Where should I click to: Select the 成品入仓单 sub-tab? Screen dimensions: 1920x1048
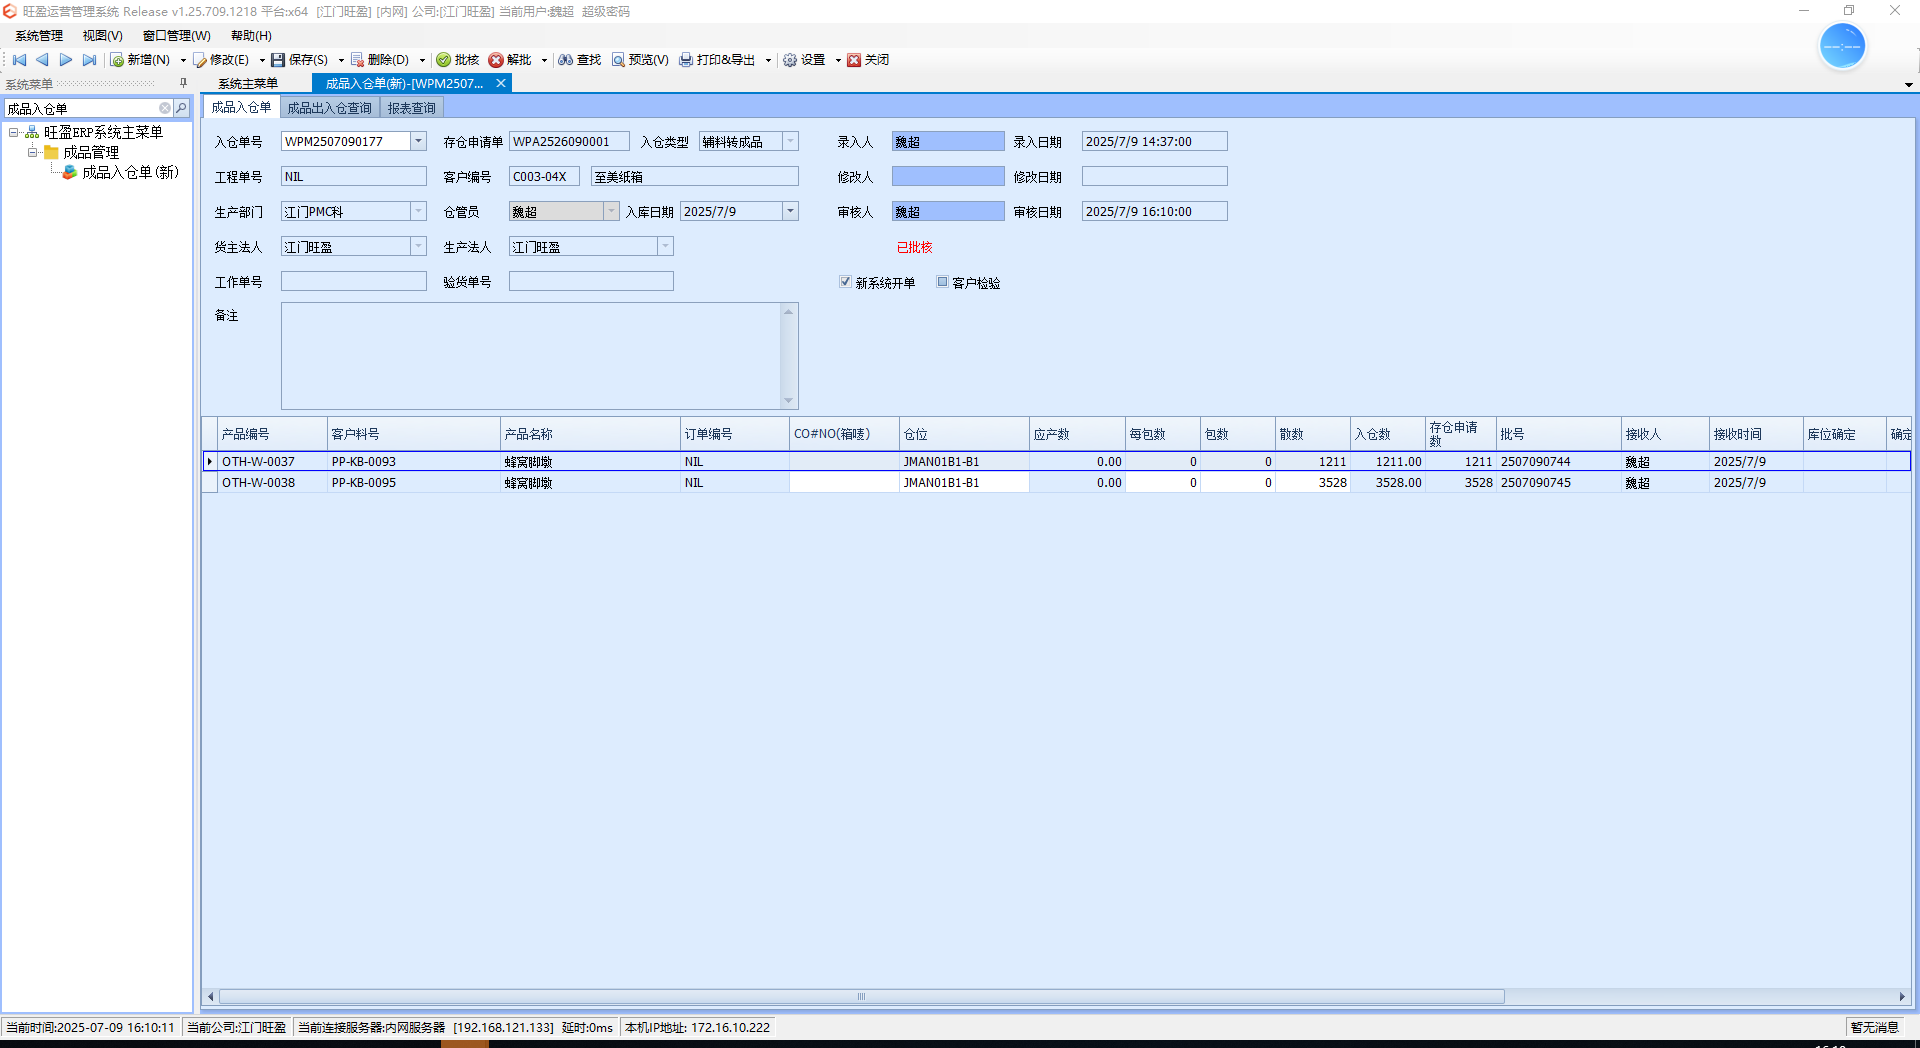click(x=241, y=107)
